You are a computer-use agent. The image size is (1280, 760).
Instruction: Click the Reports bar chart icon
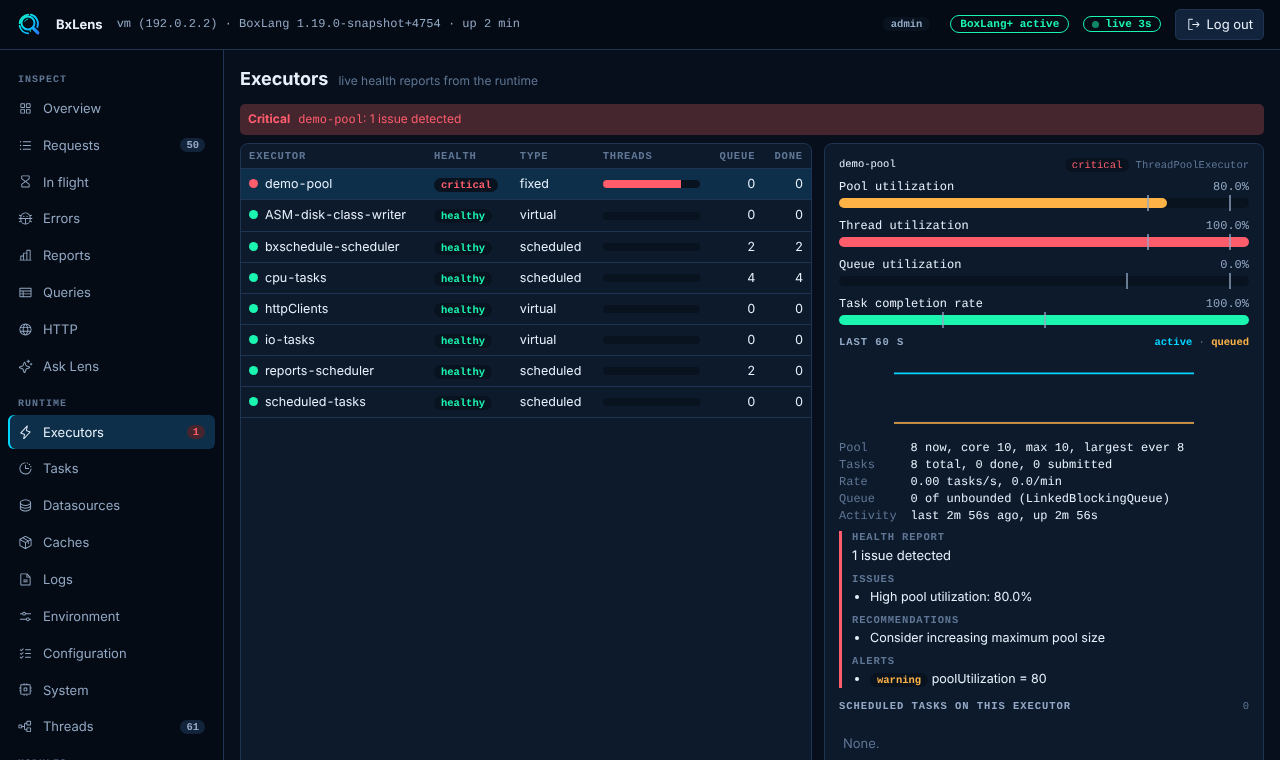(x=25, y=255)
